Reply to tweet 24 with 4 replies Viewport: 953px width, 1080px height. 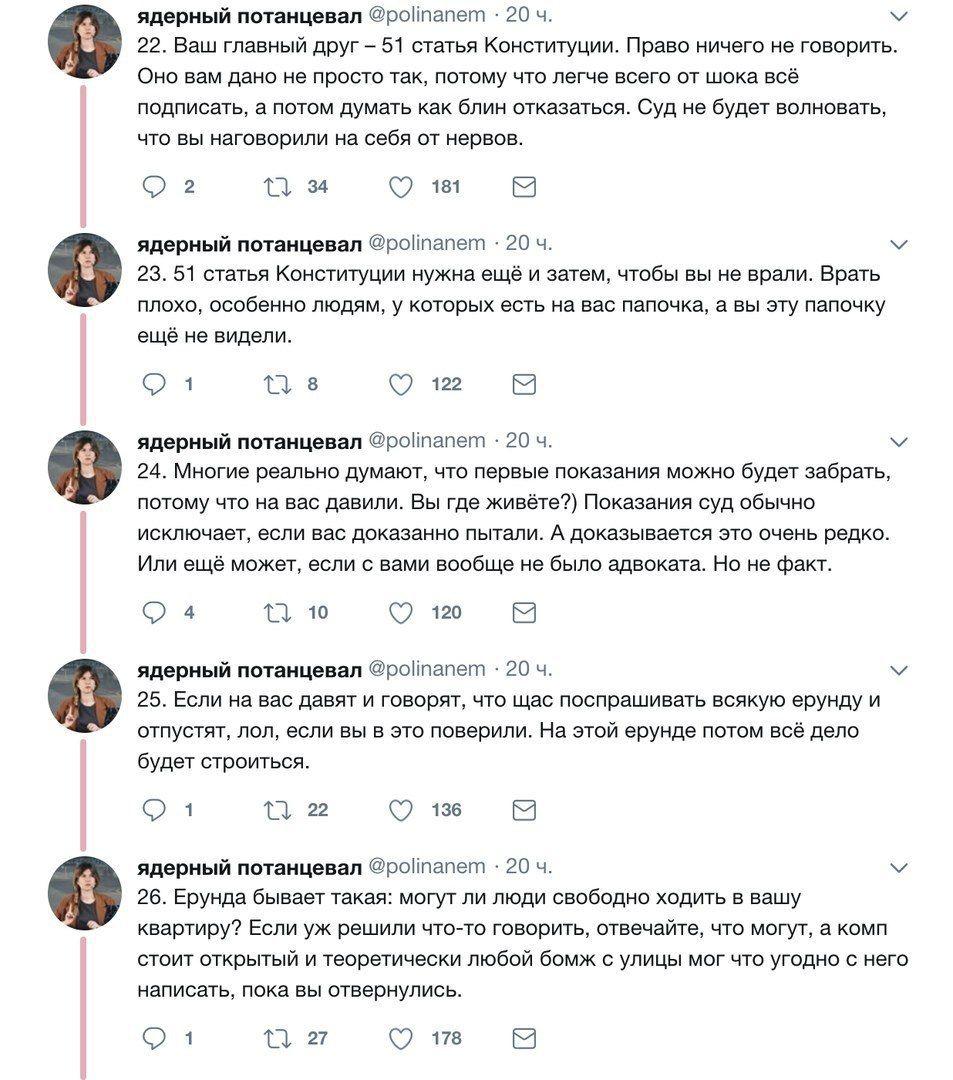[x=154, y=612]
